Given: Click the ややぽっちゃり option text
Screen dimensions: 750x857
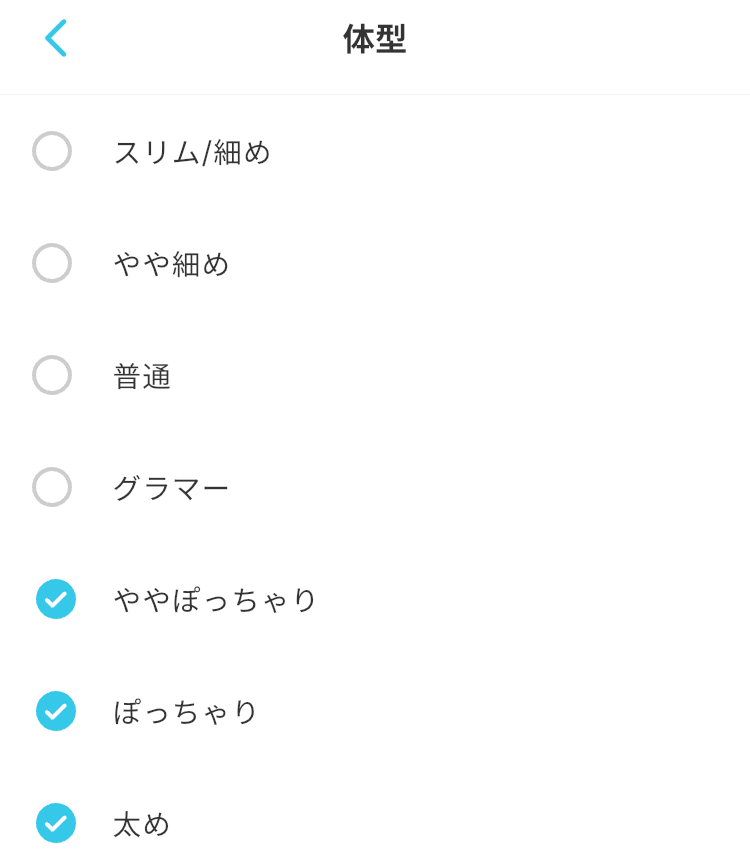Looking at the screenshot, I should pos(215,600).
